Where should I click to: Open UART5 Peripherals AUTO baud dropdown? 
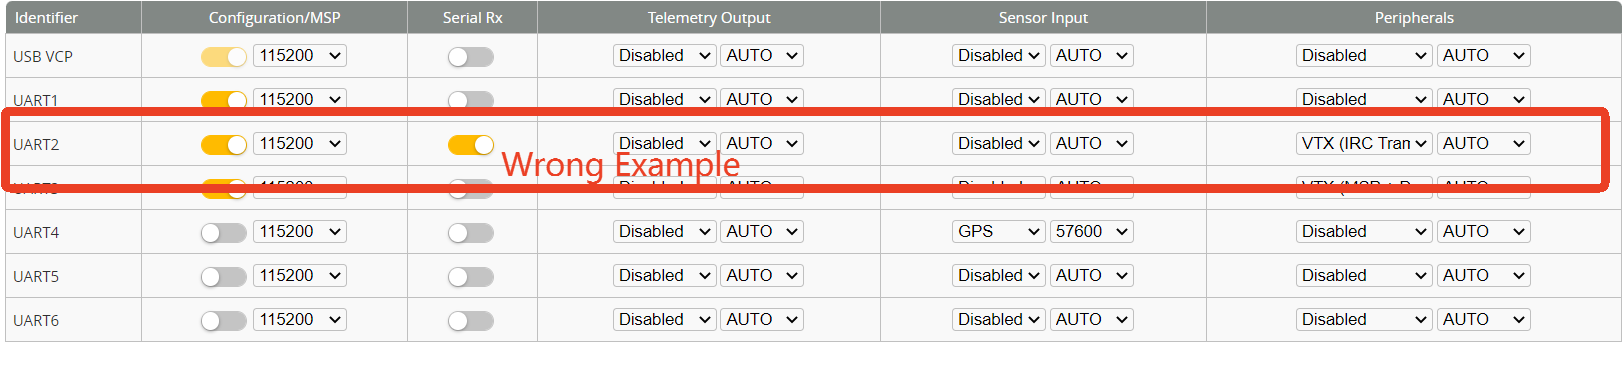click(1484, 276)
